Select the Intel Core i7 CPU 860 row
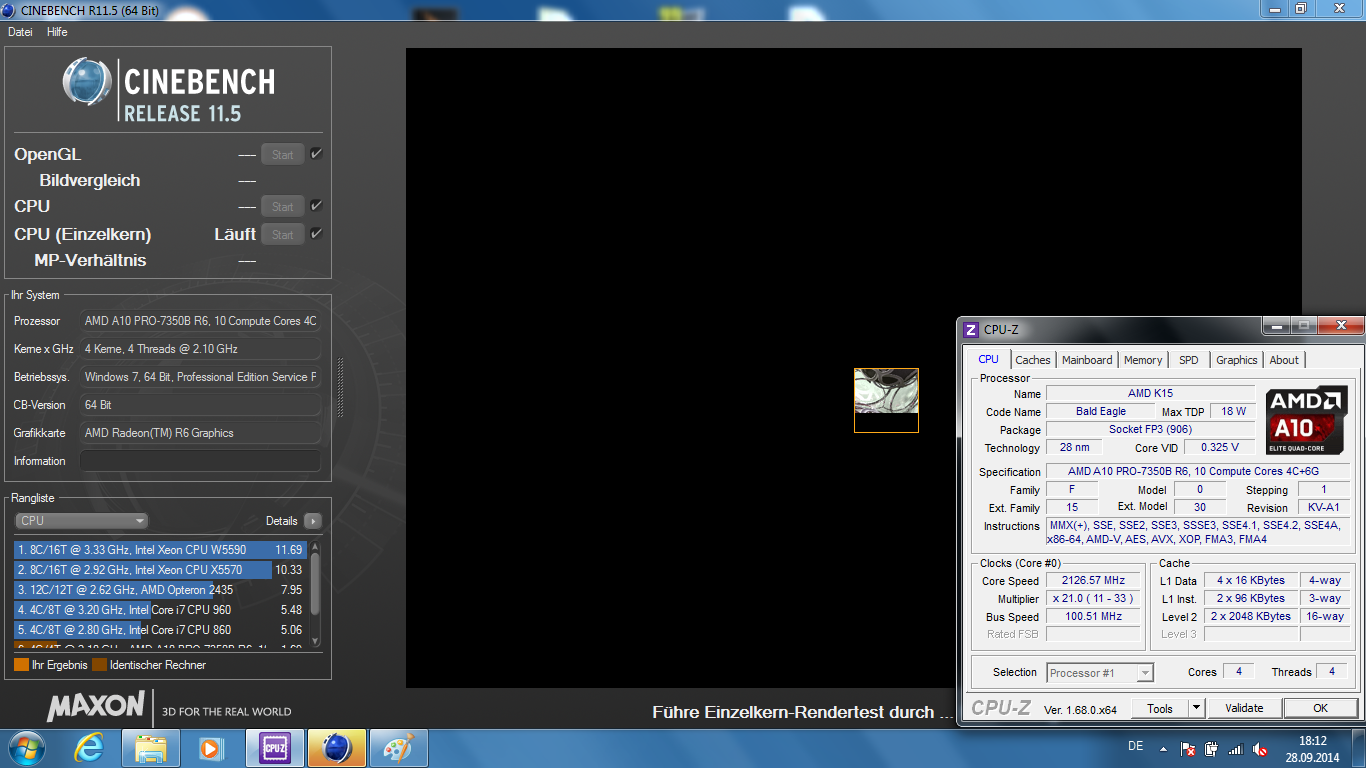The width and height of the screenshot is (1366, 768). click(x=160, y=630)
